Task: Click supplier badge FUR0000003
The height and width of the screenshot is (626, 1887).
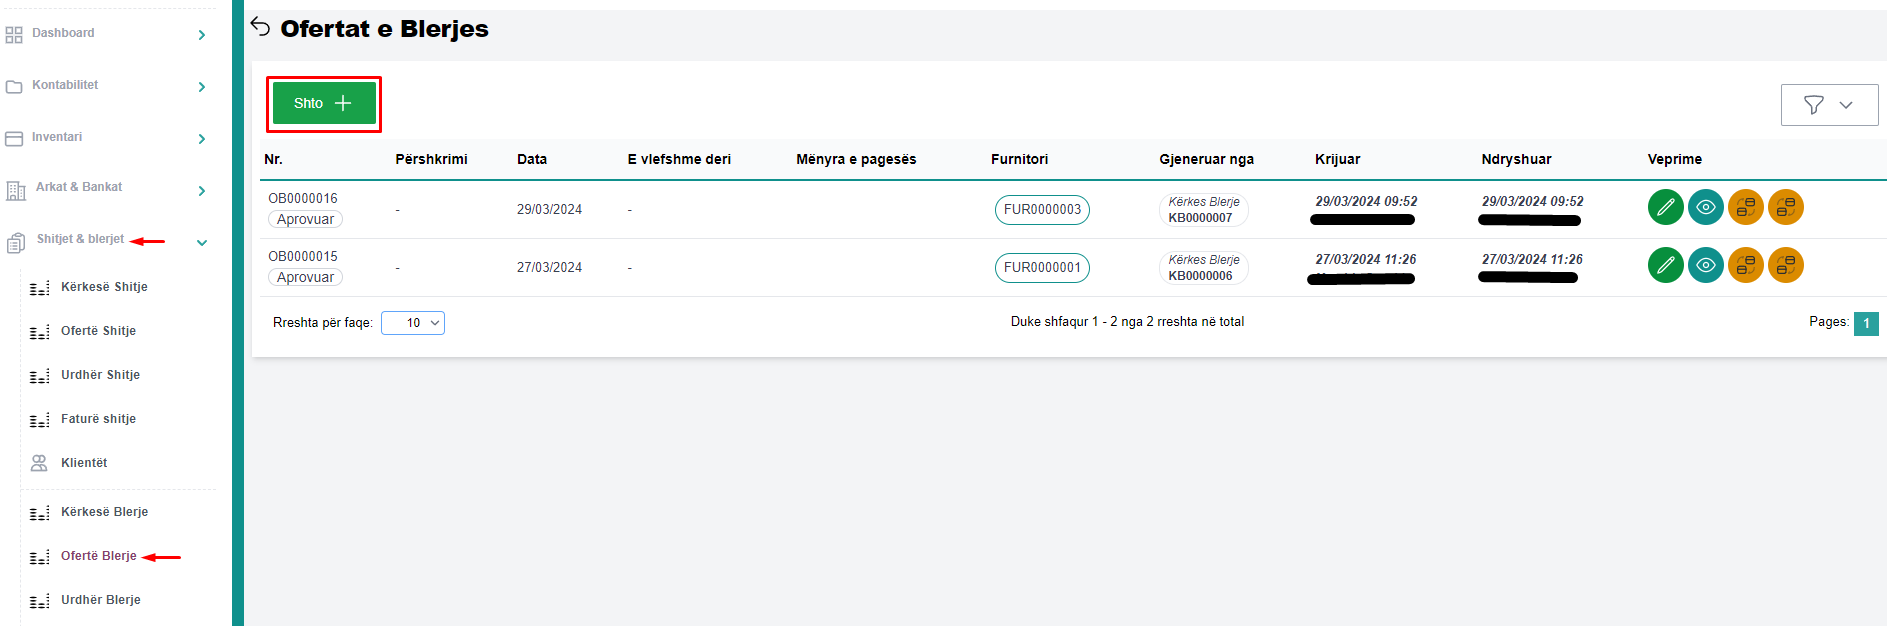Action: (1041, 210)
